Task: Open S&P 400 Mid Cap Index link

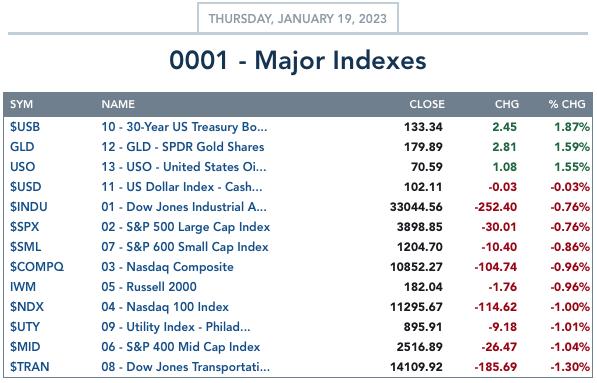Action: point(180,347)
